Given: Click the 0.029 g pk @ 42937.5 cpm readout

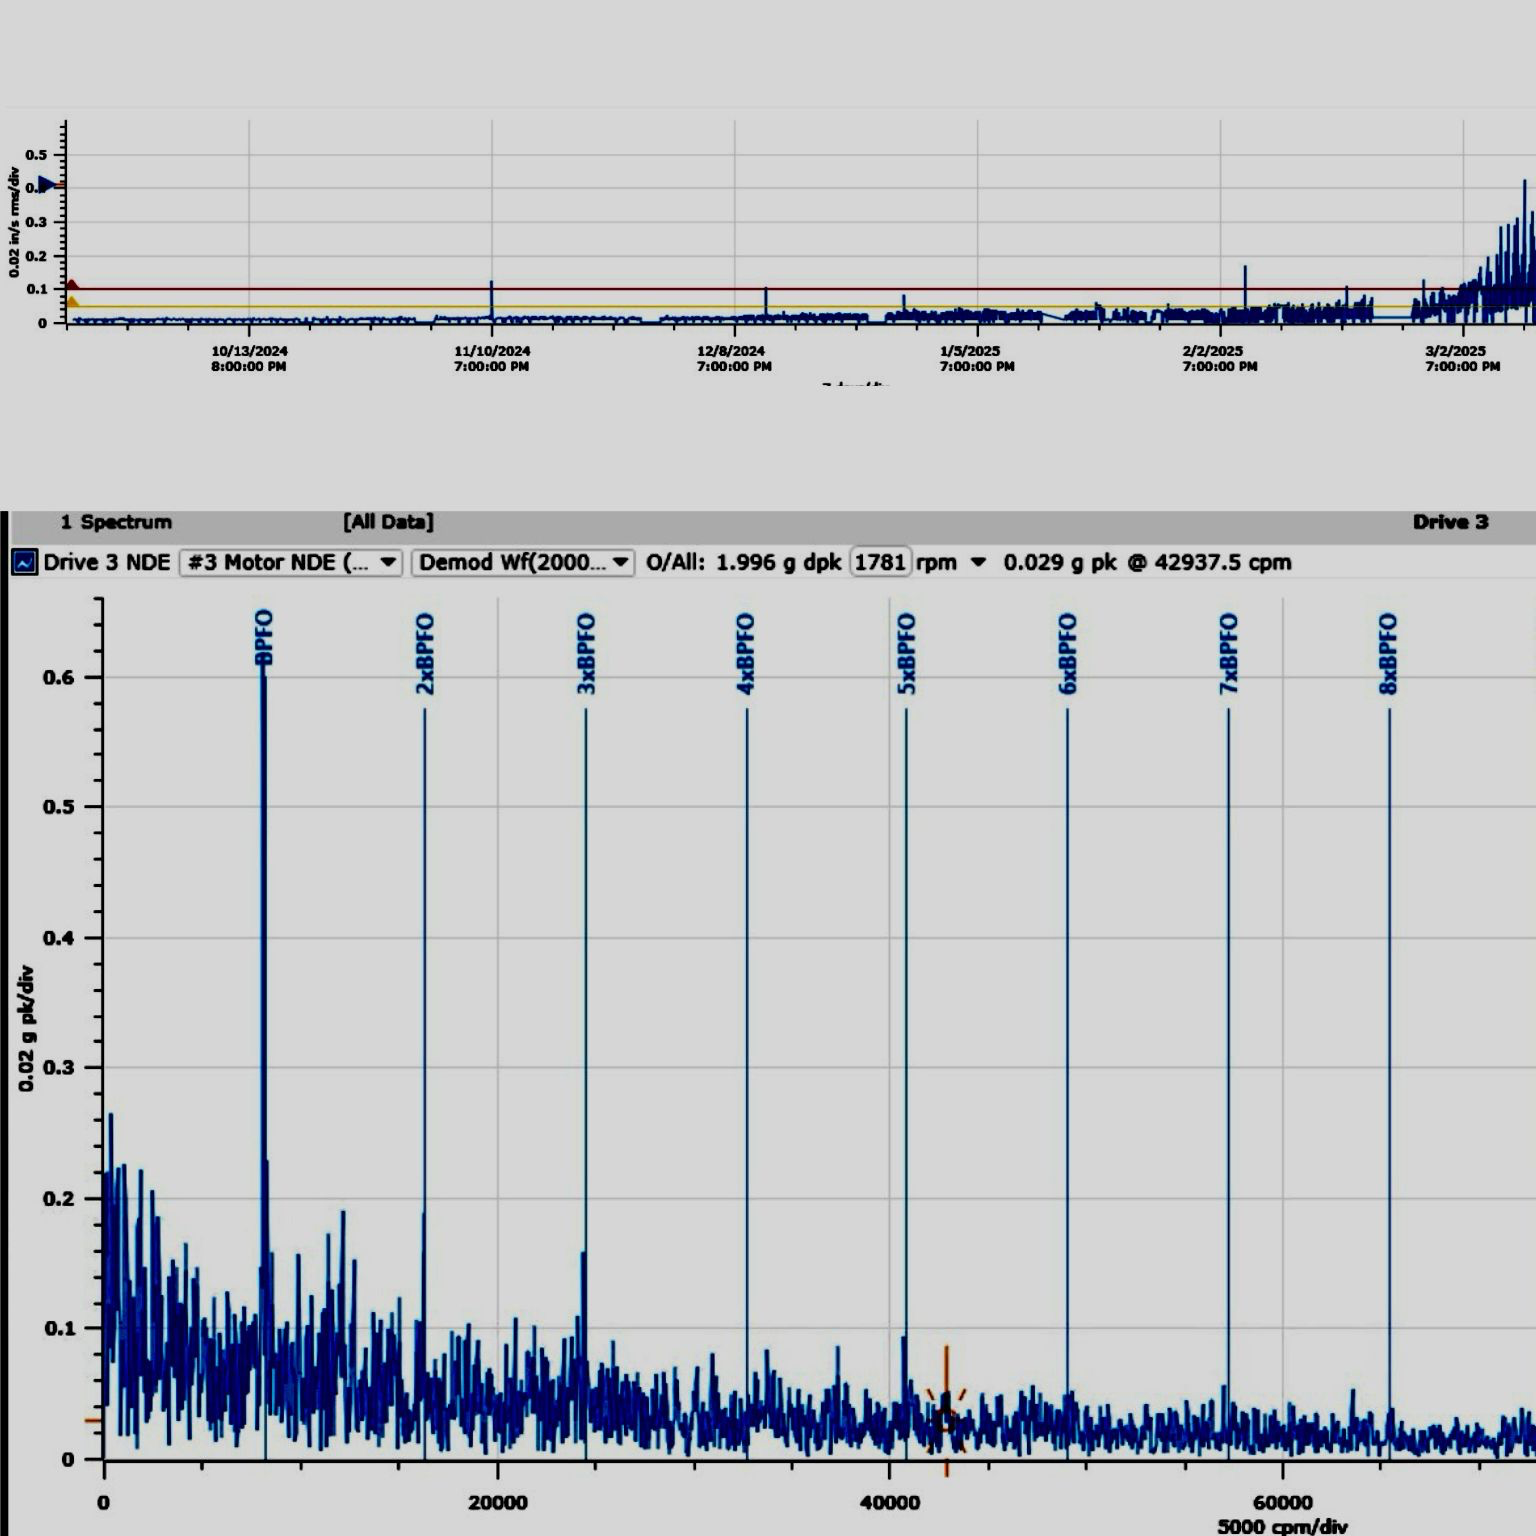Looking at the screenshot, I should point(1147,562).
